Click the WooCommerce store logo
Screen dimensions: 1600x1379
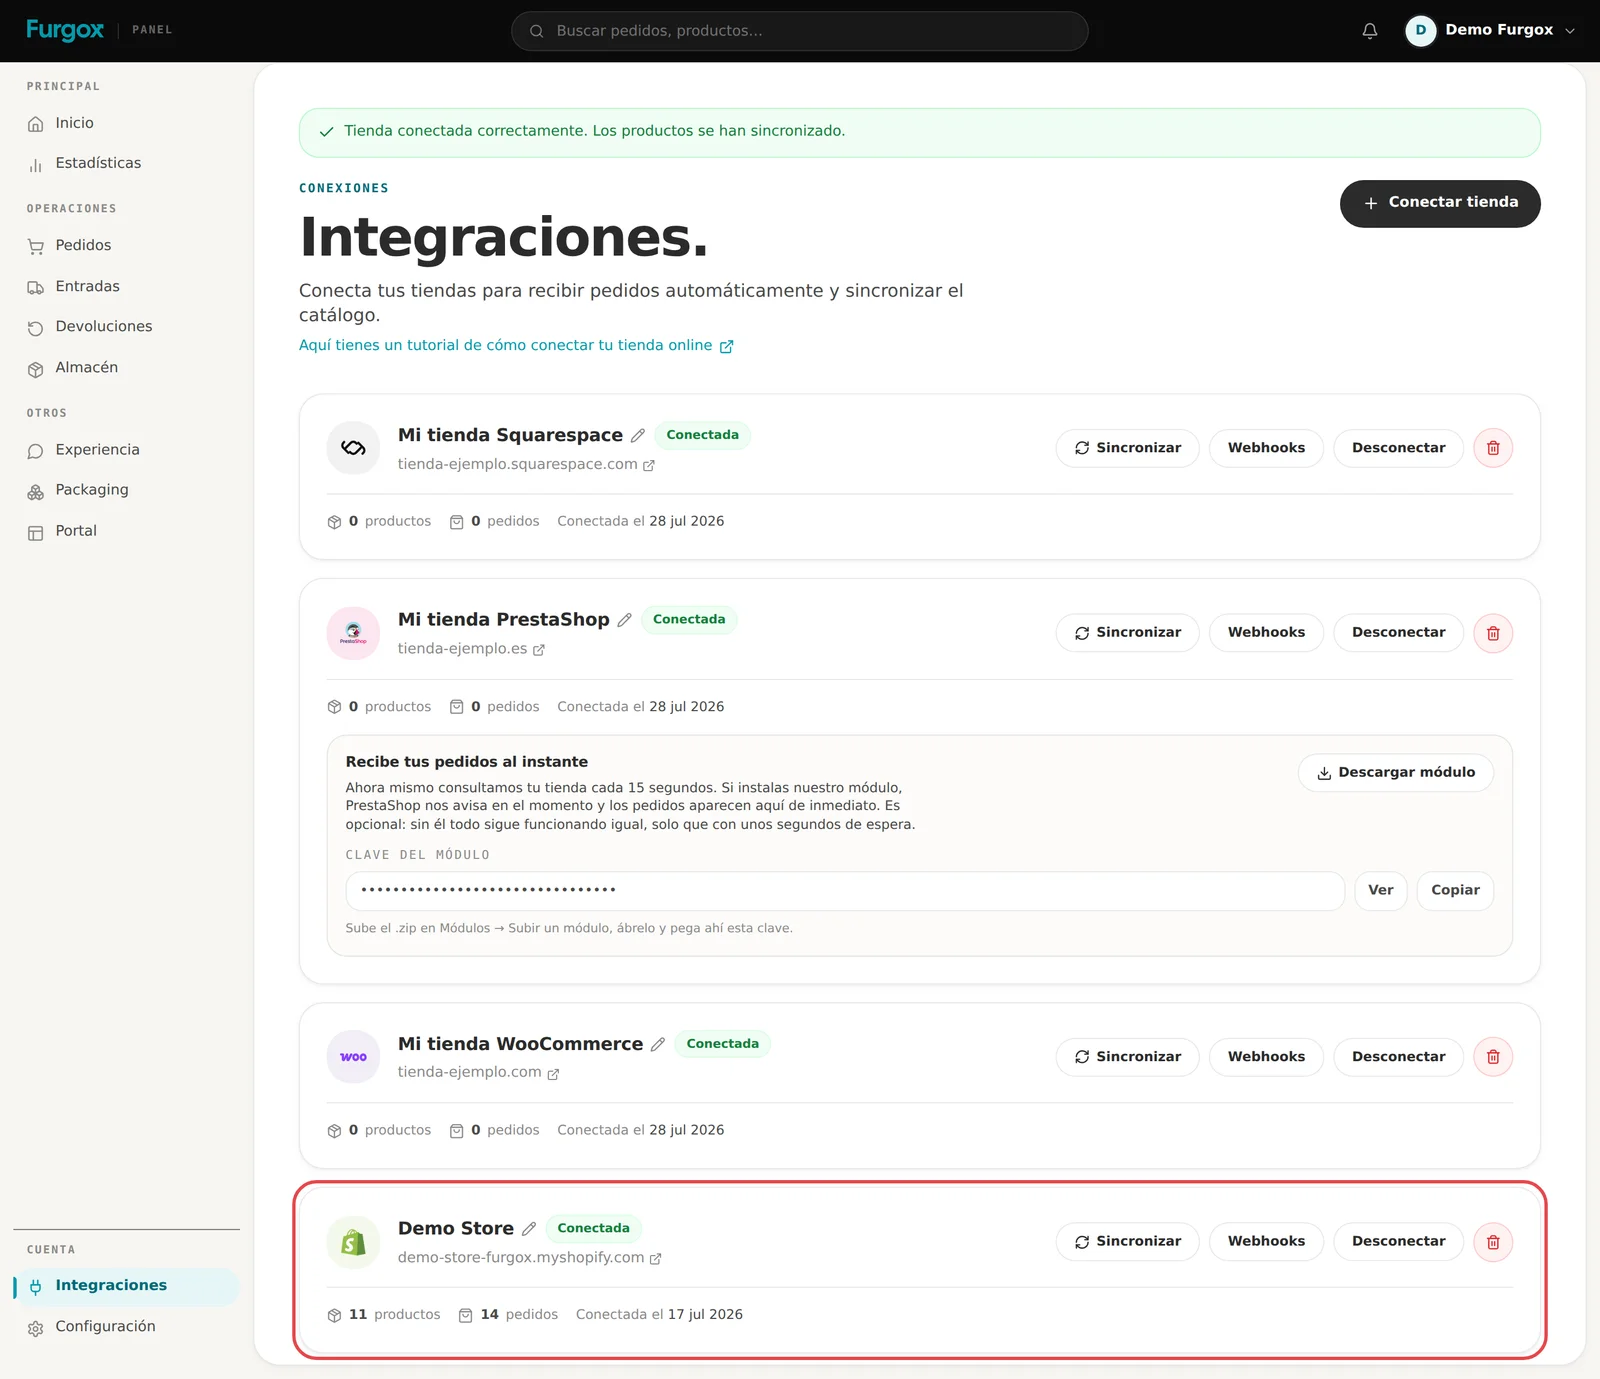point(353,1057)
